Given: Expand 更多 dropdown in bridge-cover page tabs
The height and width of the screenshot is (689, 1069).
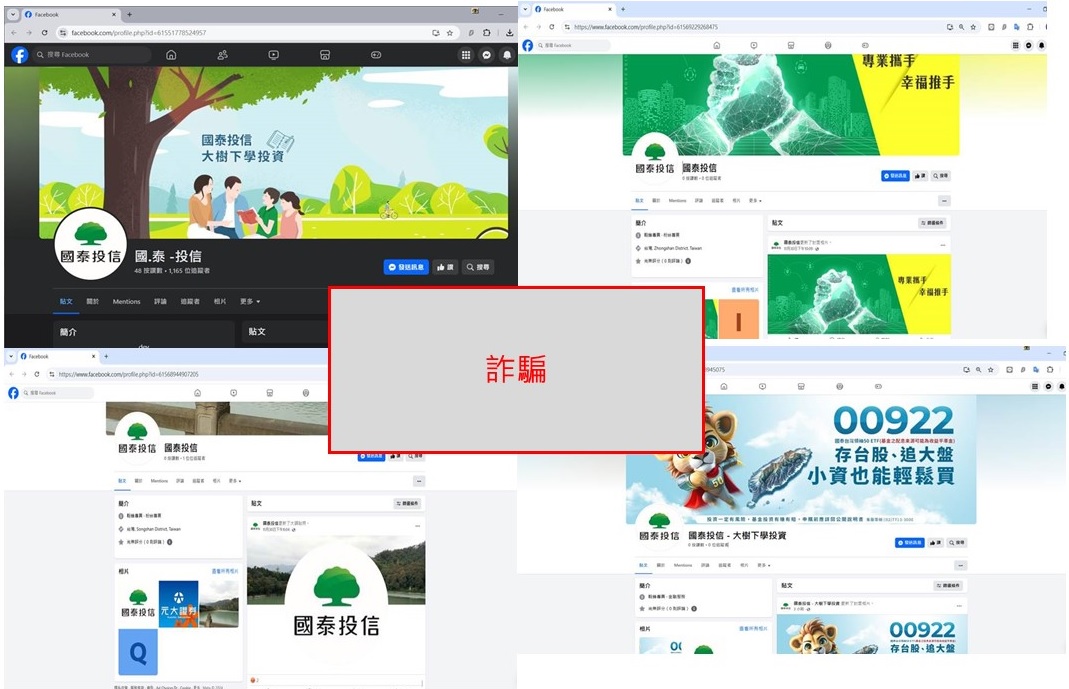Looking at the screenshot, I should (x=235, y=480).
